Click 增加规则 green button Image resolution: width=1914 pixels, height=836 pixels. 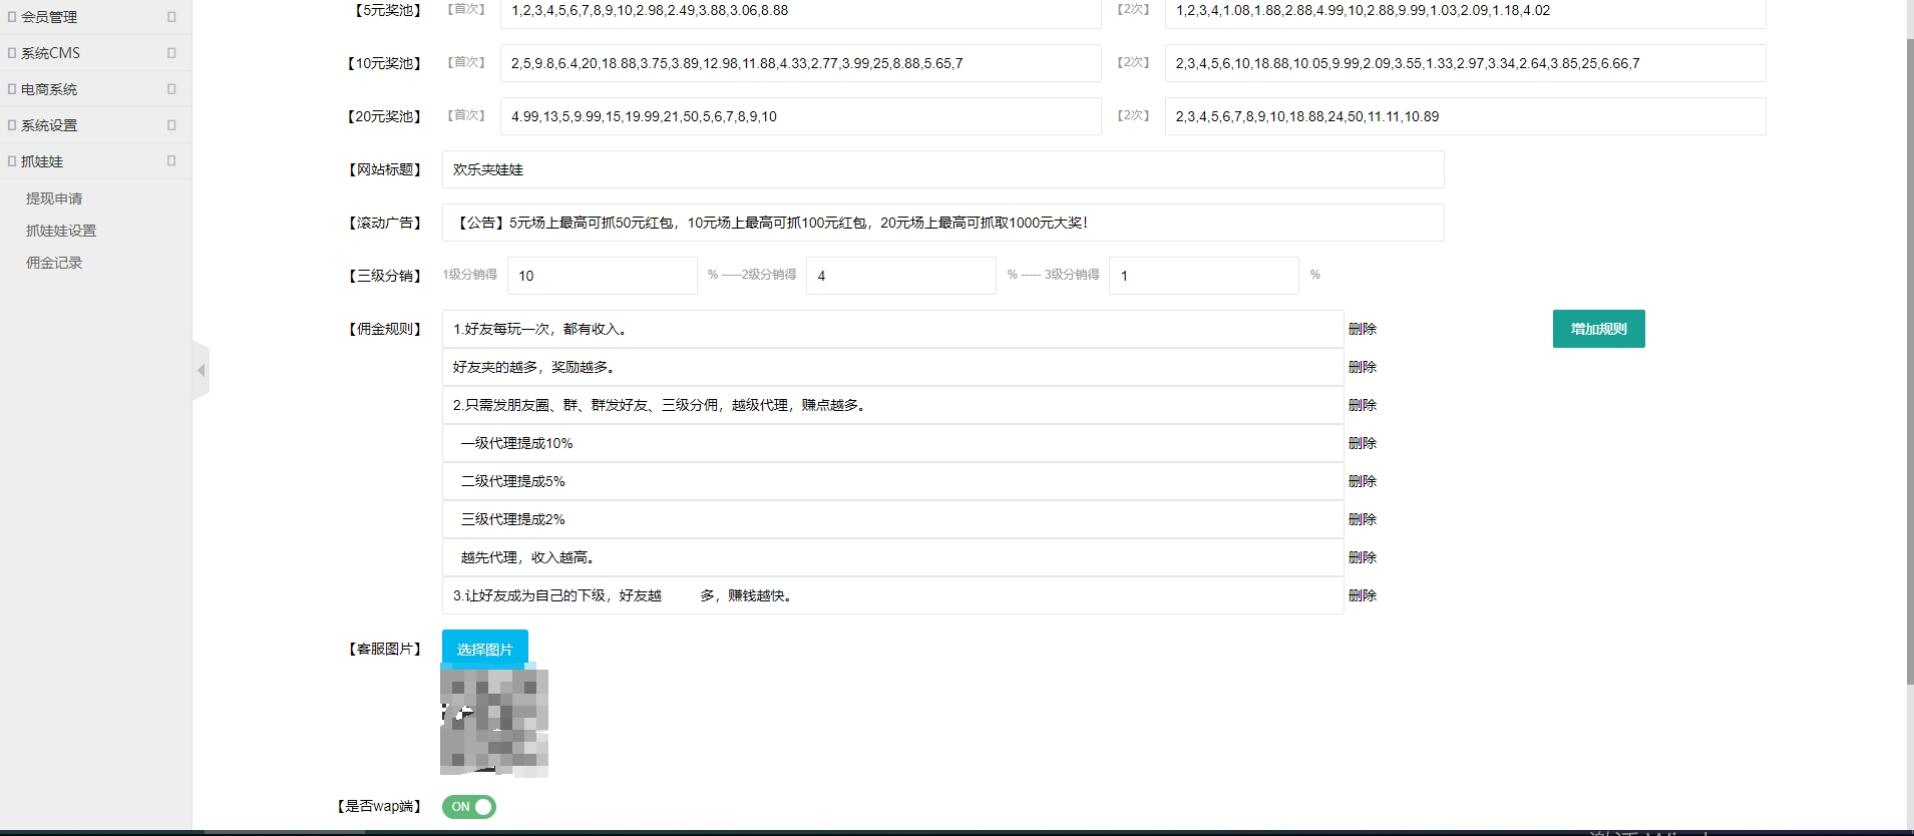pyautogui.click(x=1598, y=329)
